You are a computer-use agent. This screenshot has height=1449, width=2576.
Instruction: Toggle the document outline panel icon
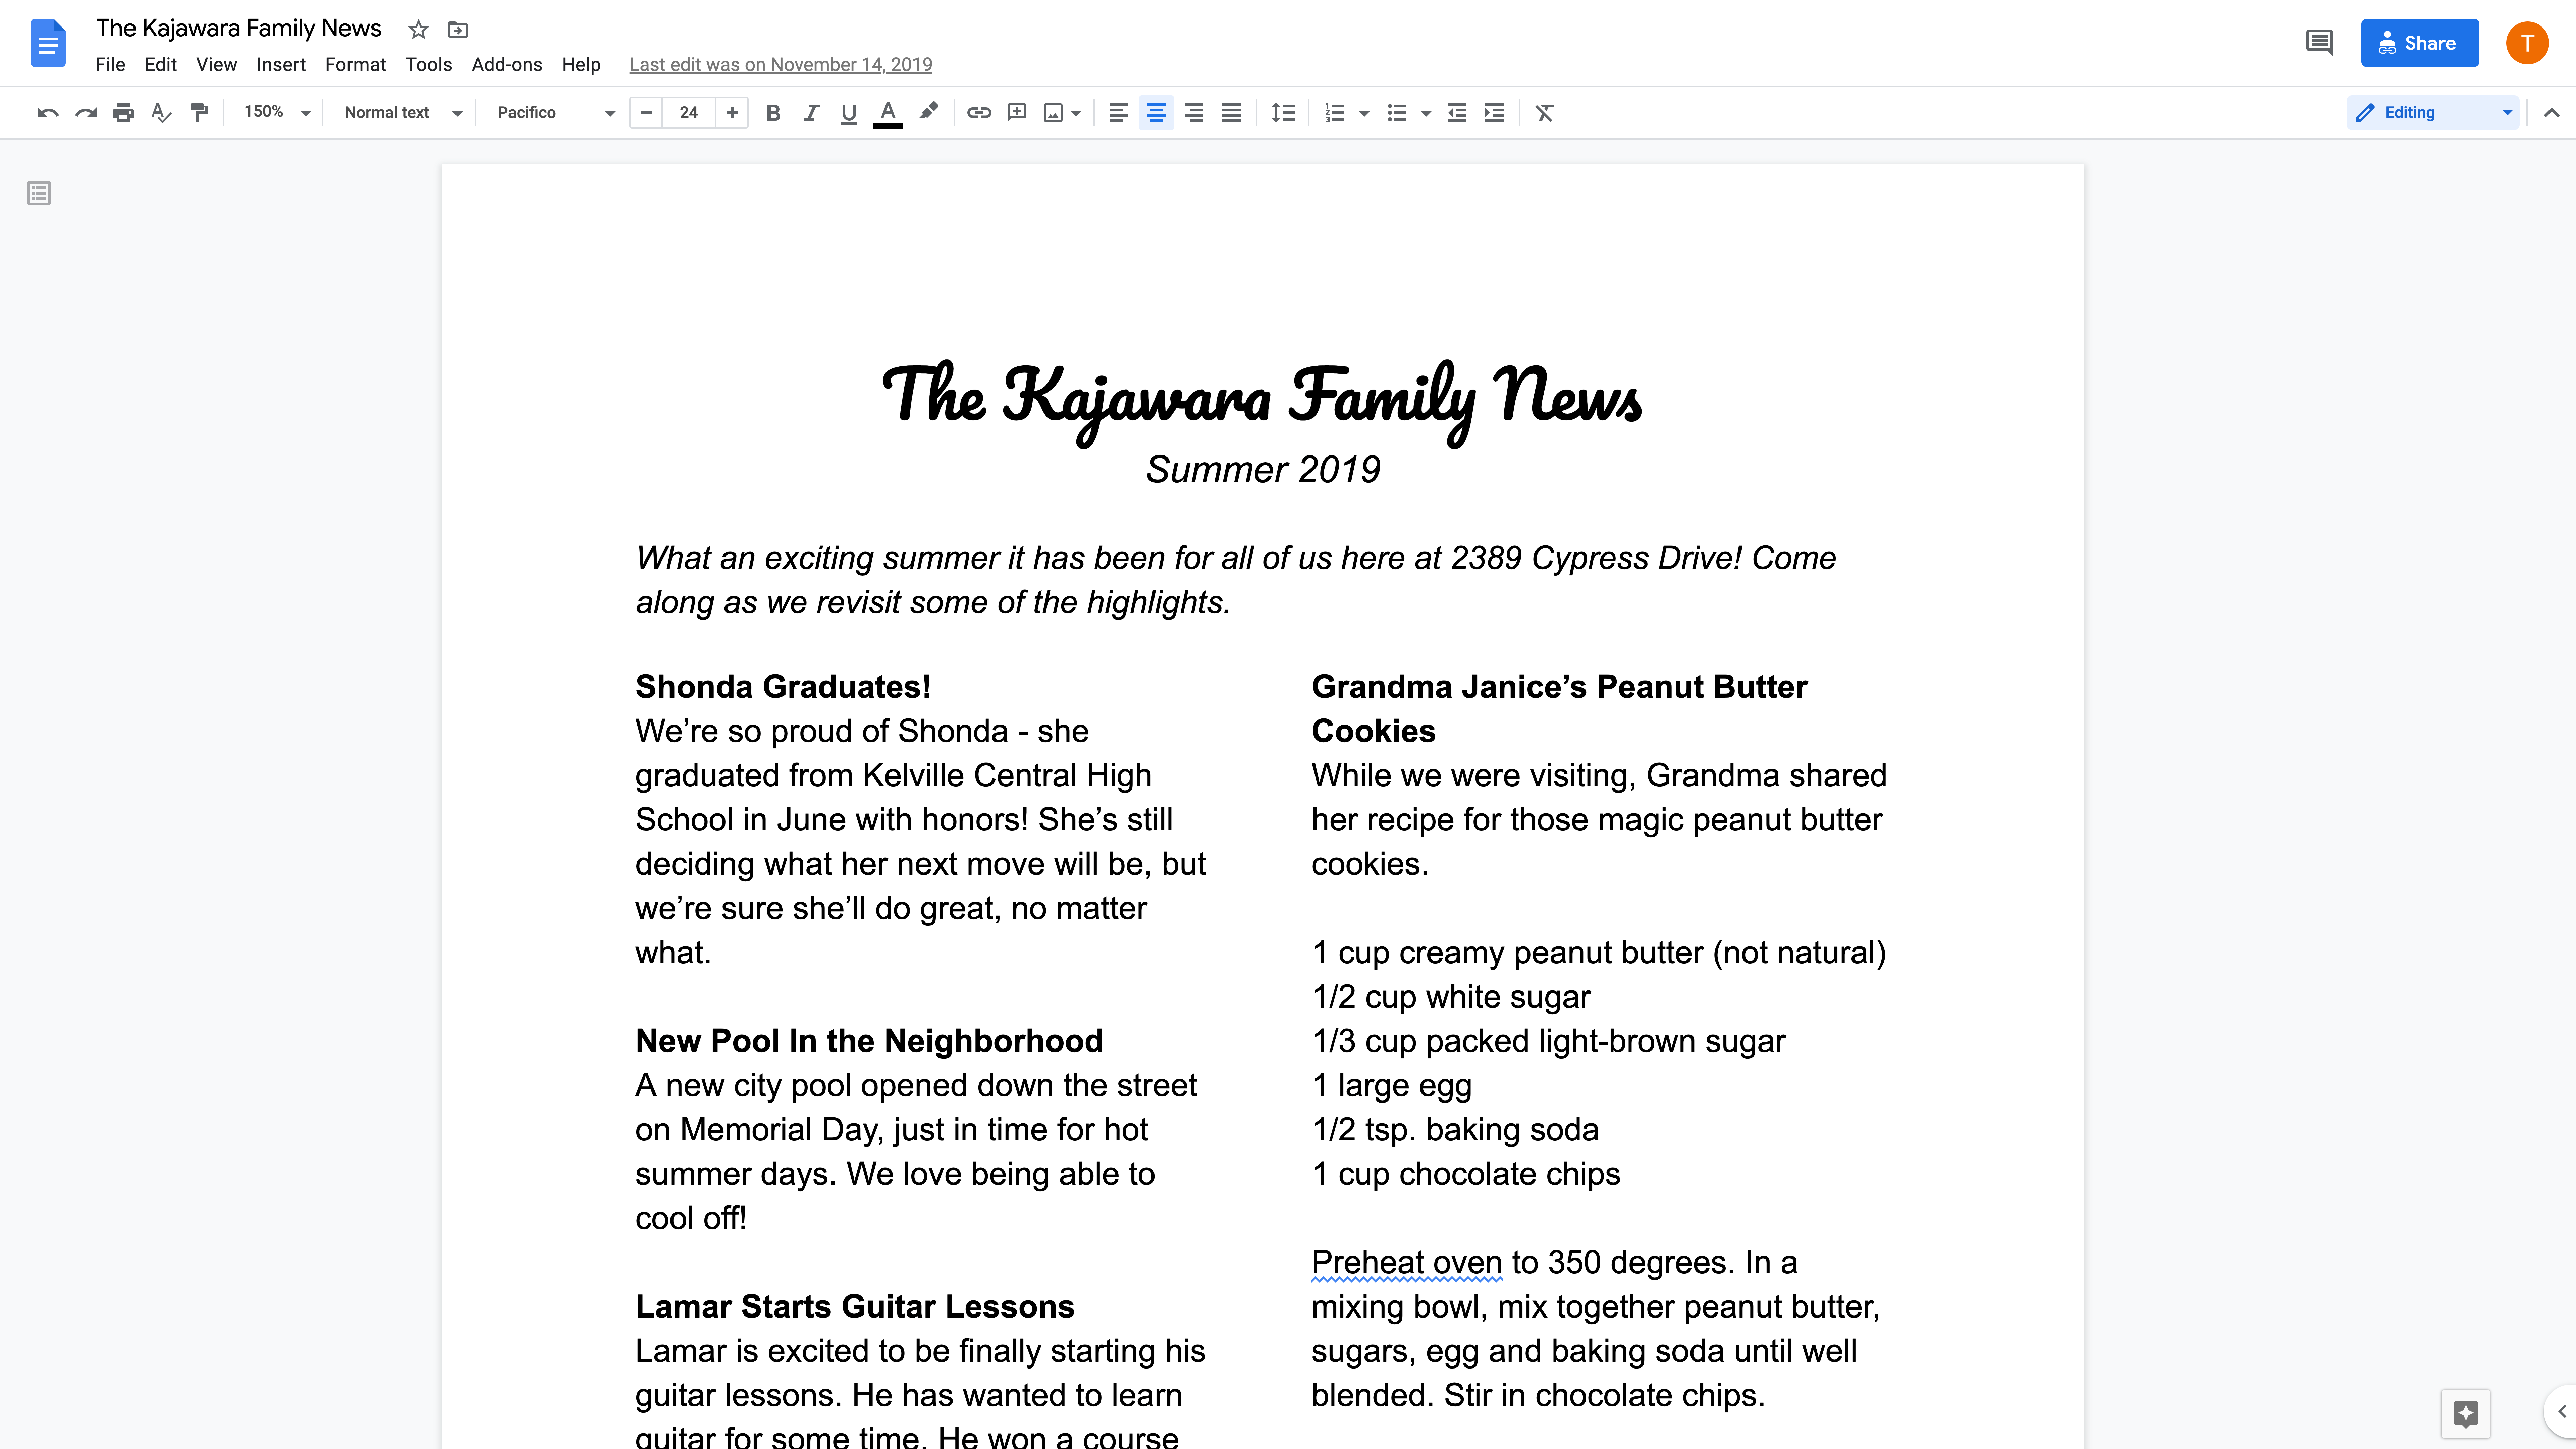(39, 193)
